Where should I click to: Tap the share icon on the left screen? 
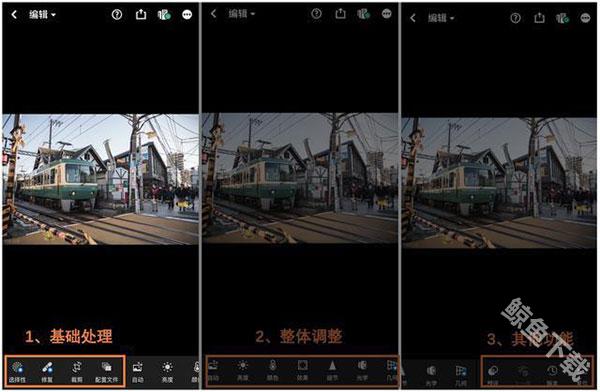point(141,15)
